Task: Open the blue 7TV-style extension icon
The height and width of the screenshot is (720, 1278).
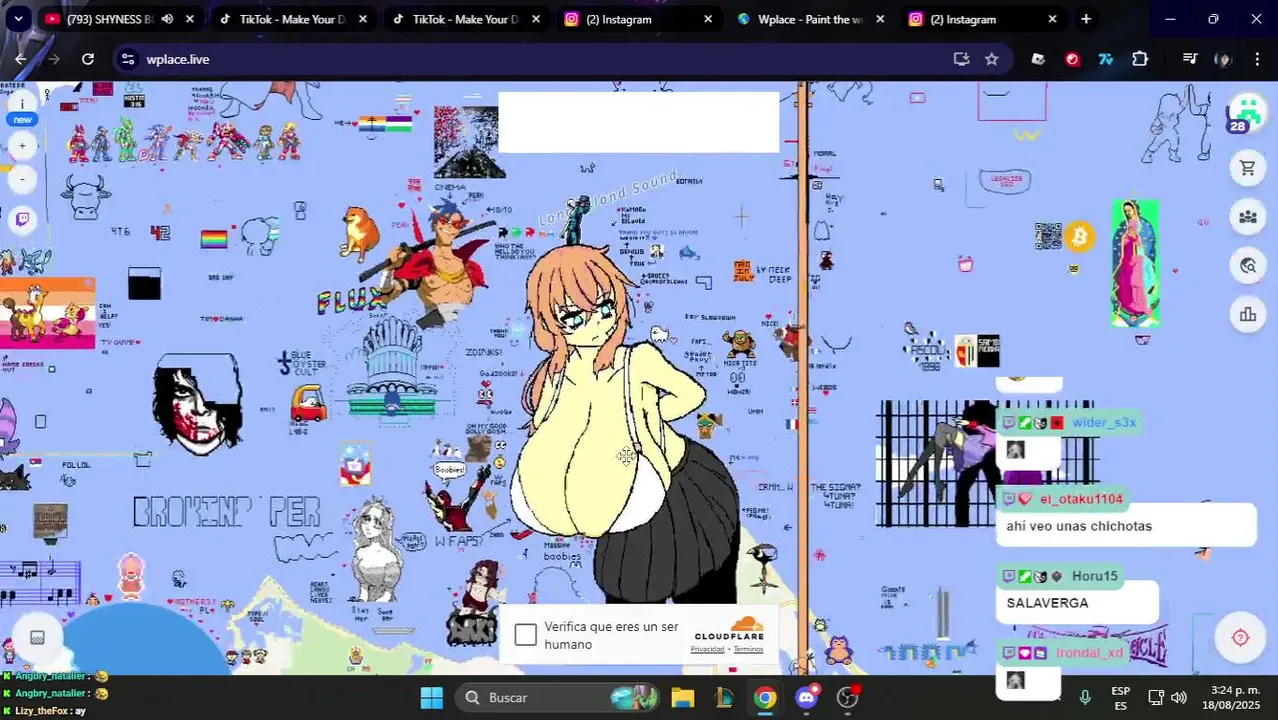Action: click(1106, 59)
